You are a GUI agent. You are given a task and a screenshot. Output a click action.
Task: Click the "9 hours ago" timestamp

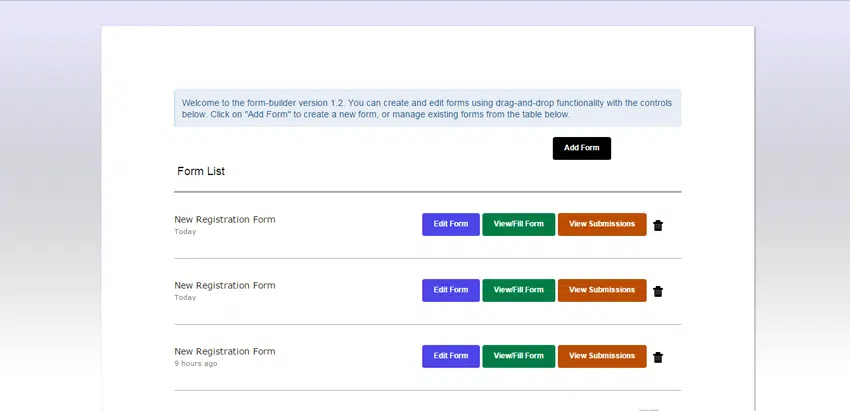pos(195,363)
